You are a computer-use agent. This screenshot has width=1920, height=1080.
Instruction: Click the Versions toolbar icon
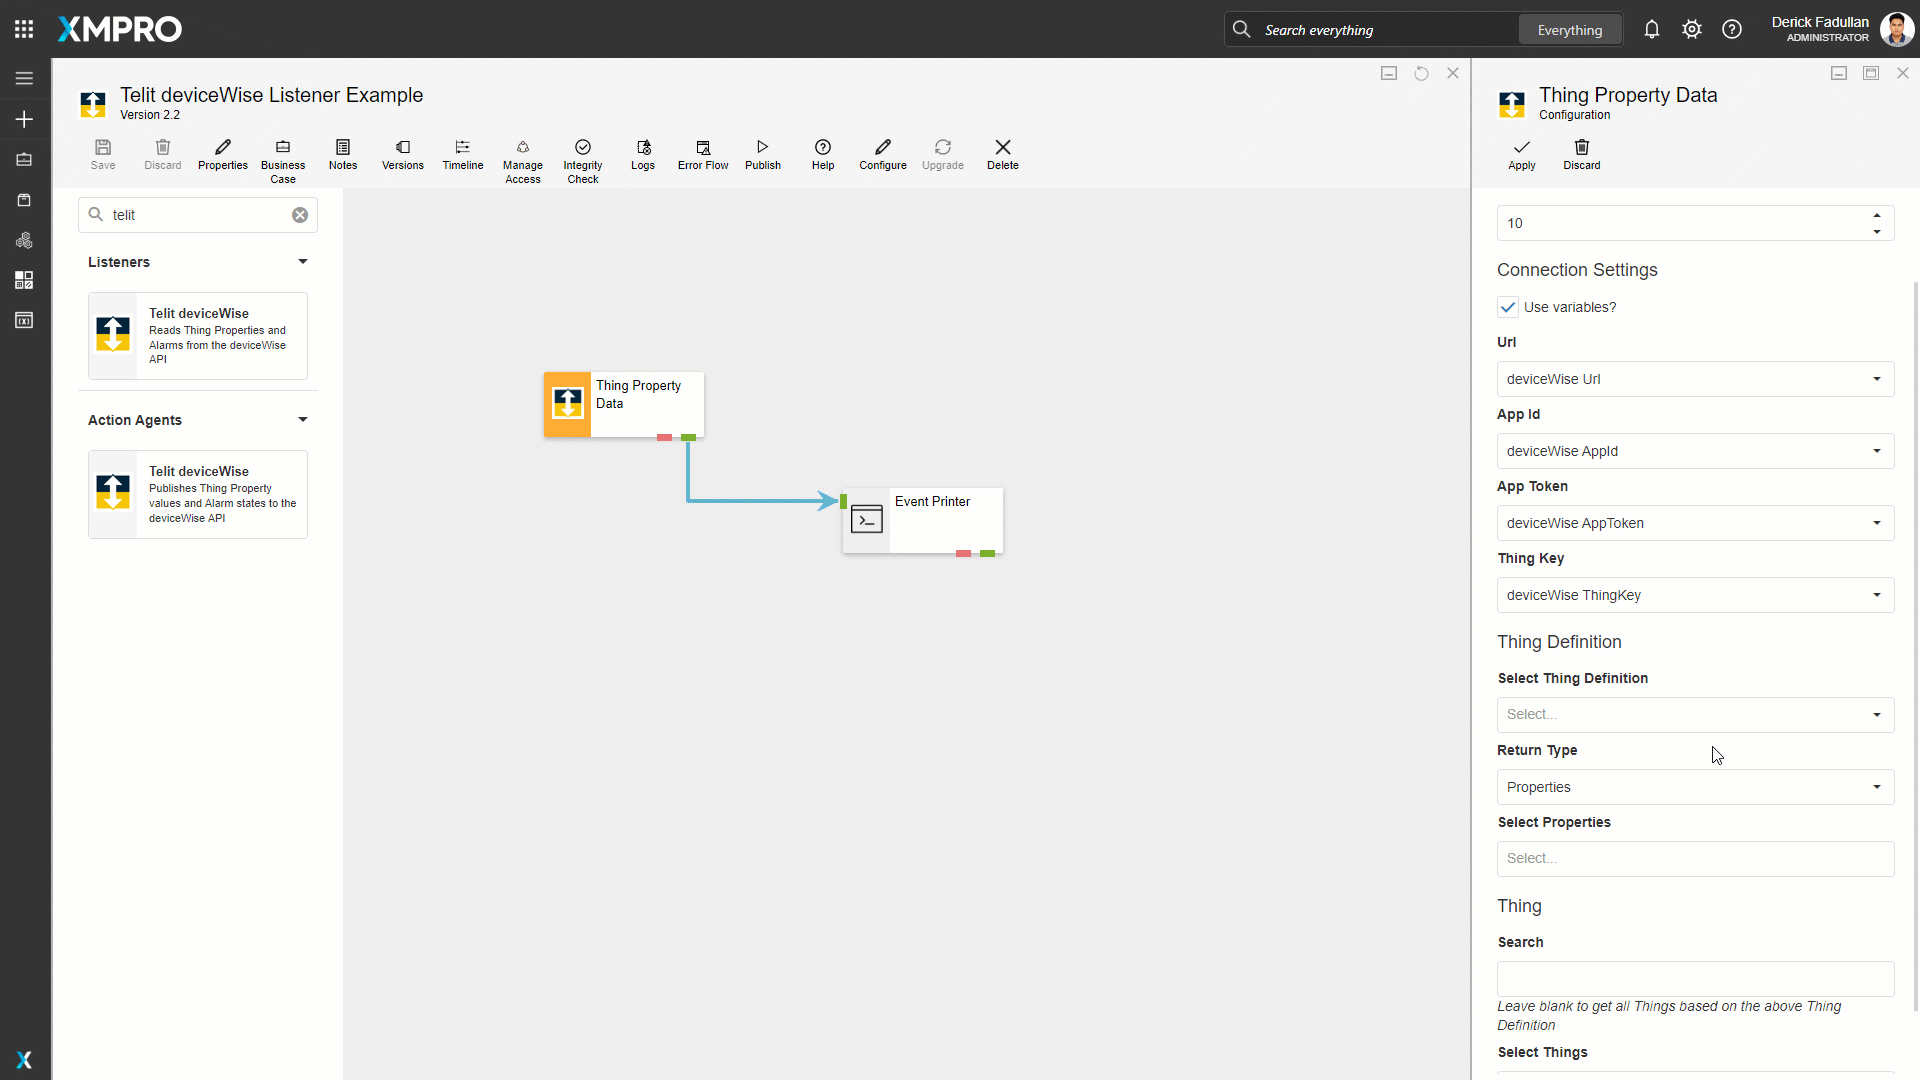402,155
